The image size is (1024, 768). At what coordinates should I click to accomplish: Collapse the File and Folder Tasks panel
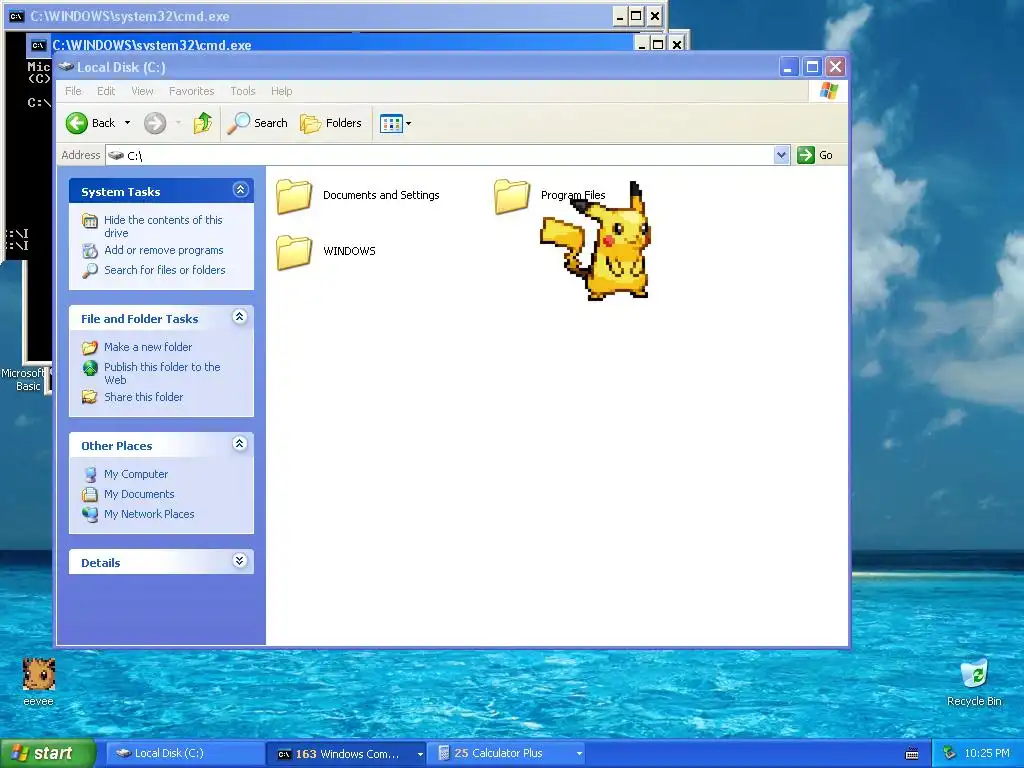coord(240,317)
